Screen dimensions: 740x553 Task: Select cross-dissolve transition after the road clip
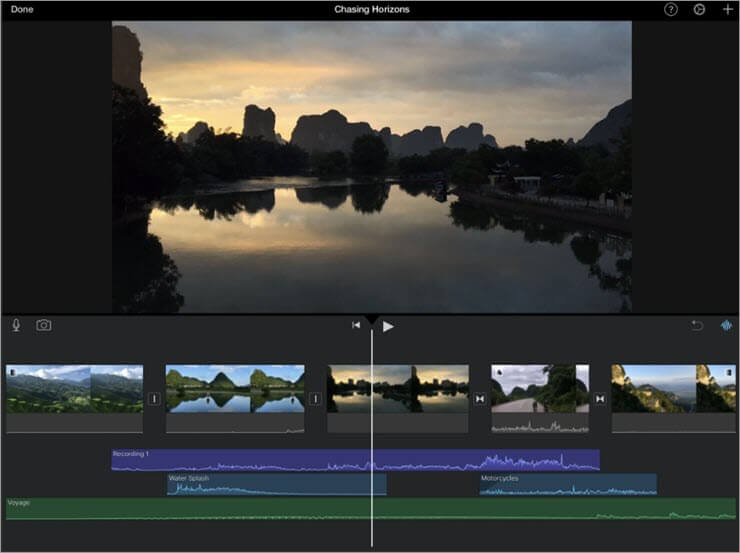[600, 398]
